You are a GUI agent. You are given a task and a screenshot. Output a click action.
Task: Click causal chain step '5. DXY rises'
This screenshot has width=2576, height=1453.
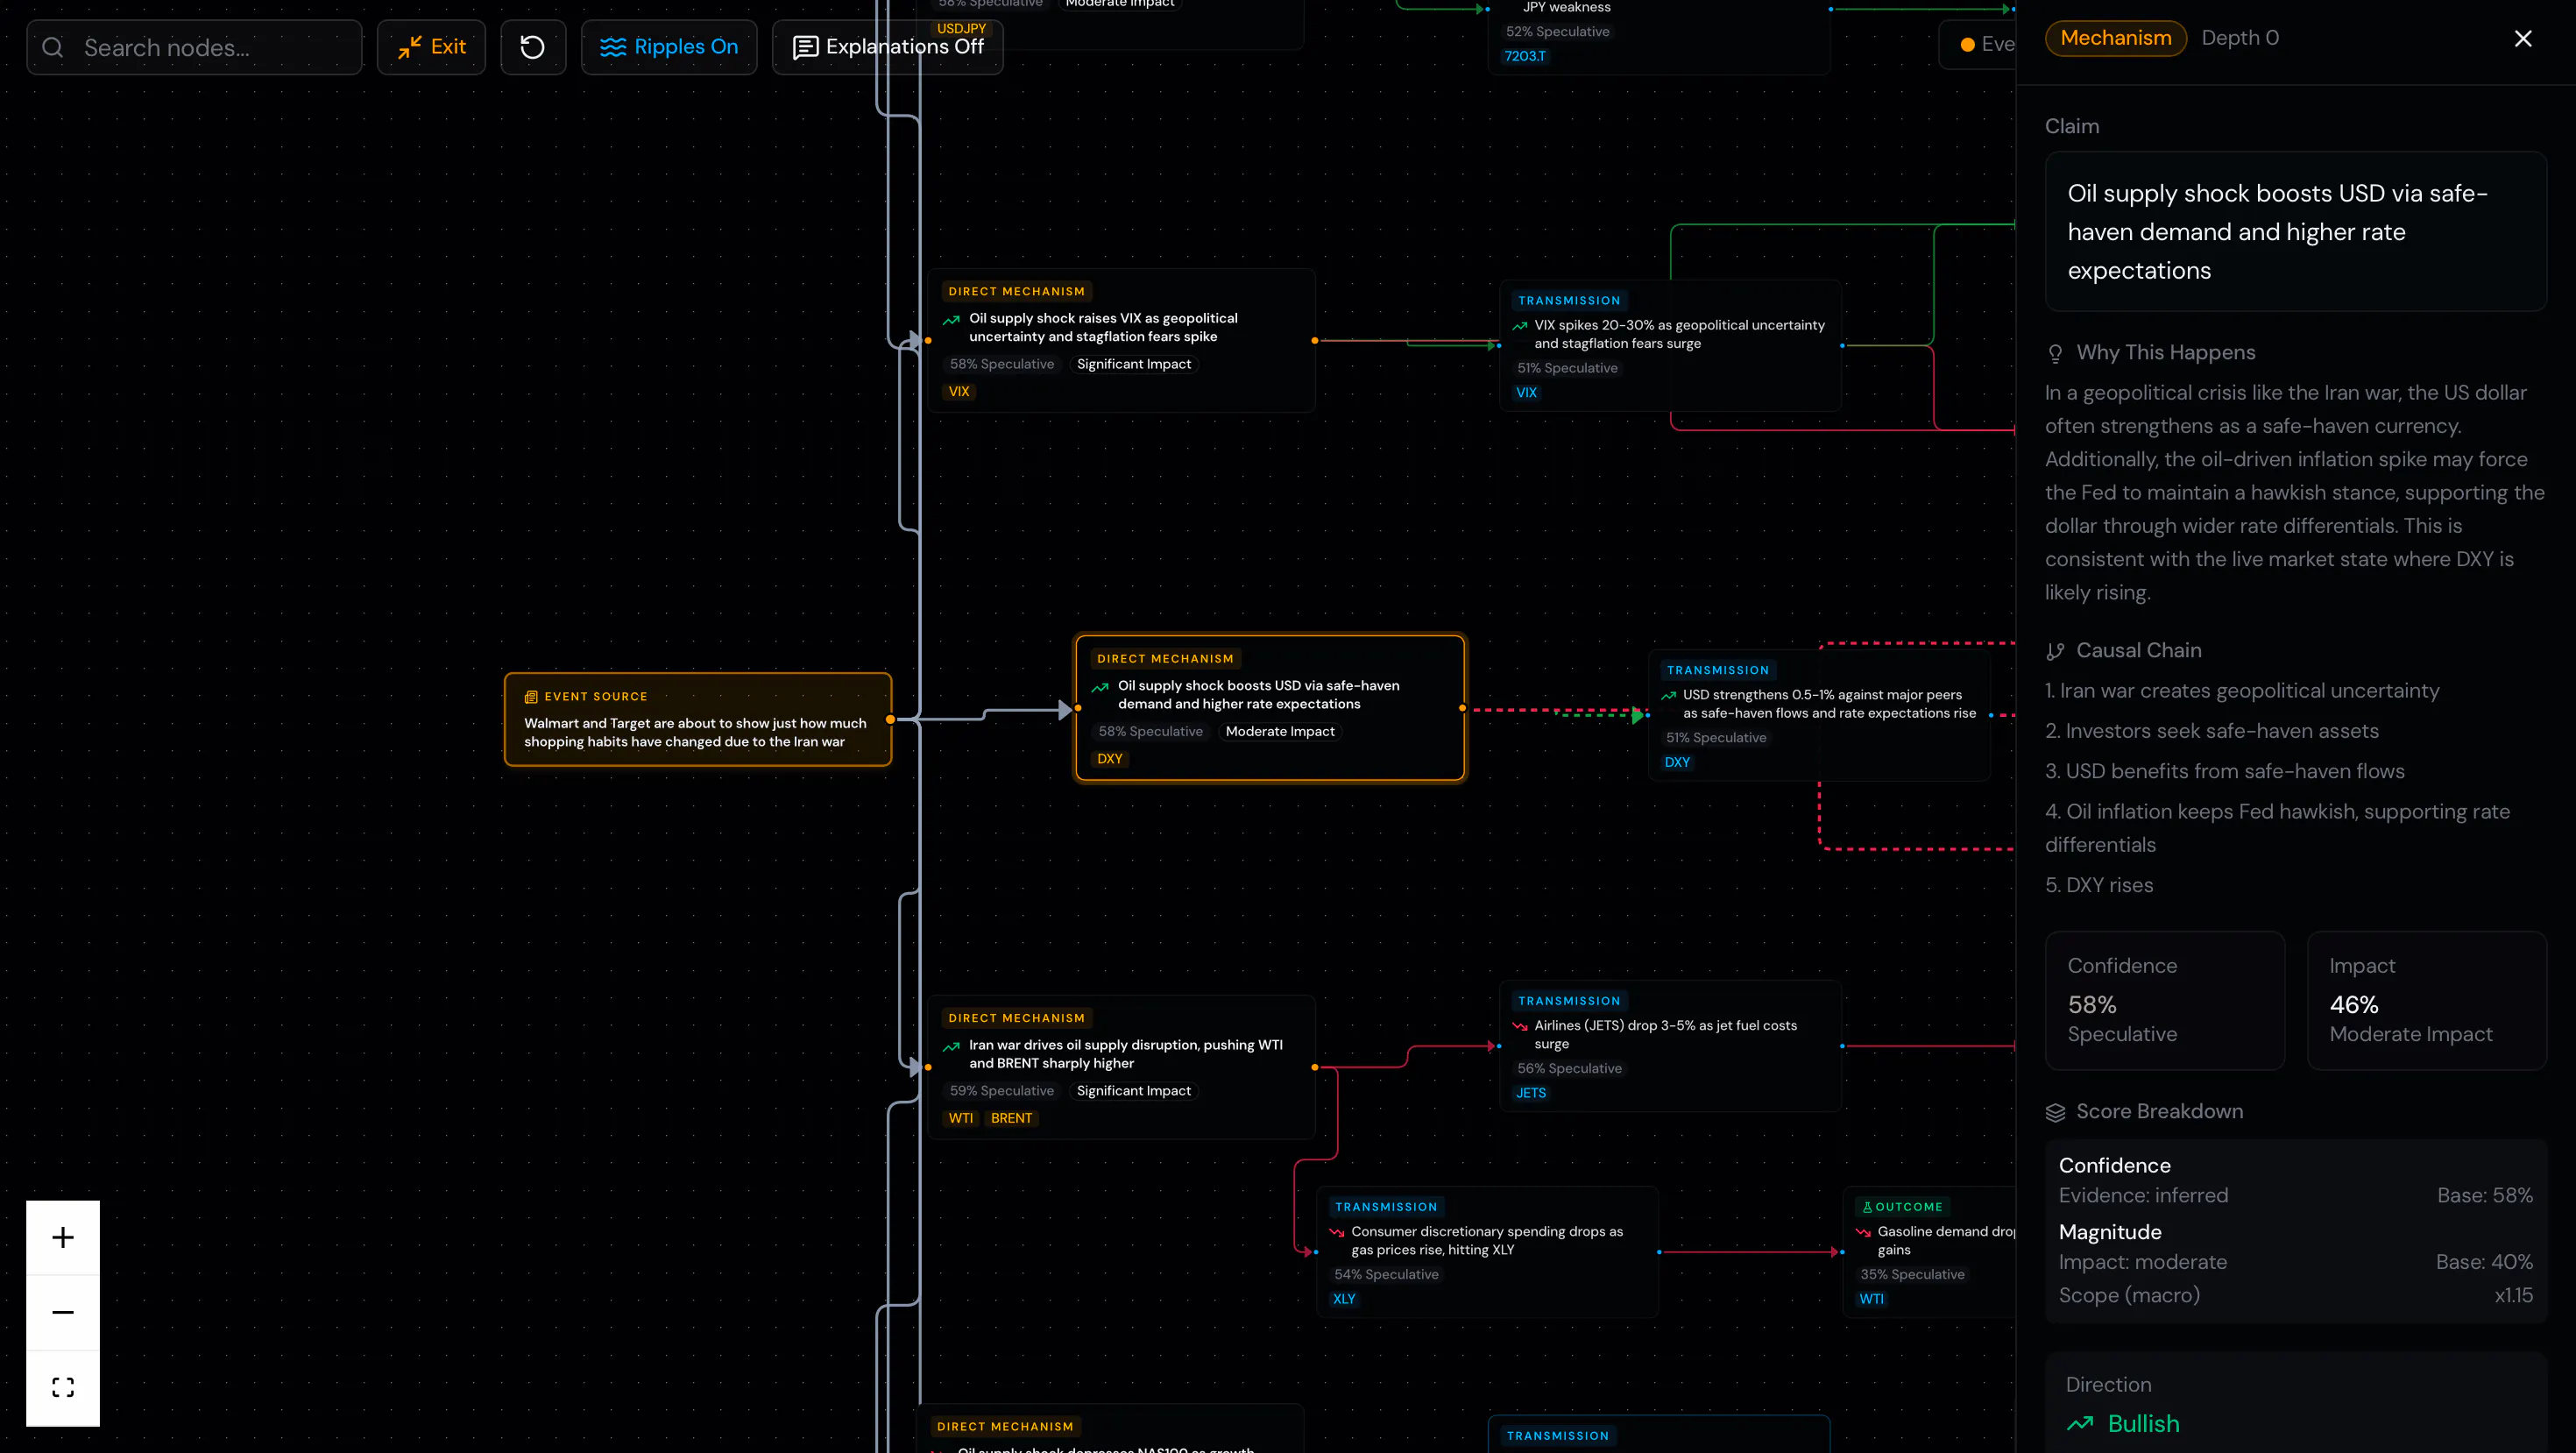coord(2099,885)
